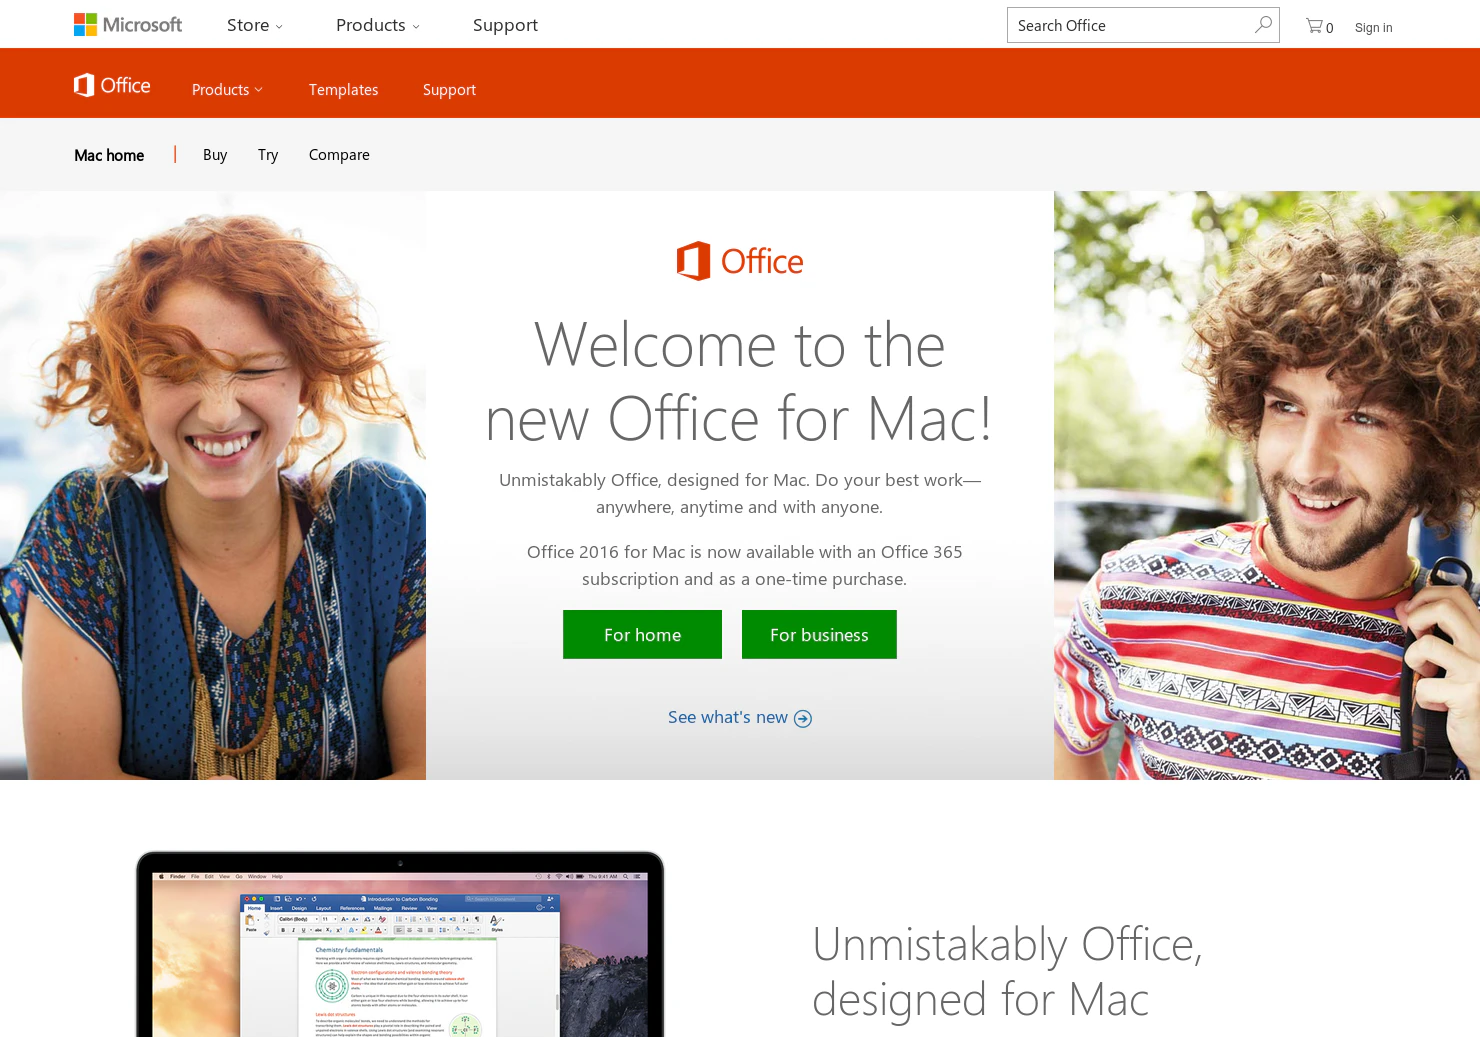
Task: Open the Products dropdown in the Office bar
Action: click(227, 89)
